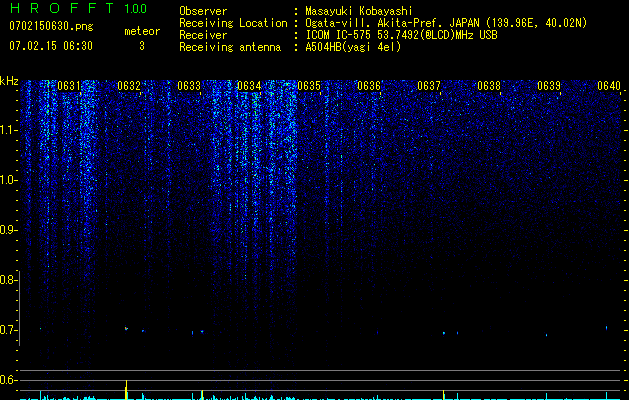Viewport: 629px width, 400px height.
Task: Click the 0.9 kHz axis label
Action: tap(8, 230)
